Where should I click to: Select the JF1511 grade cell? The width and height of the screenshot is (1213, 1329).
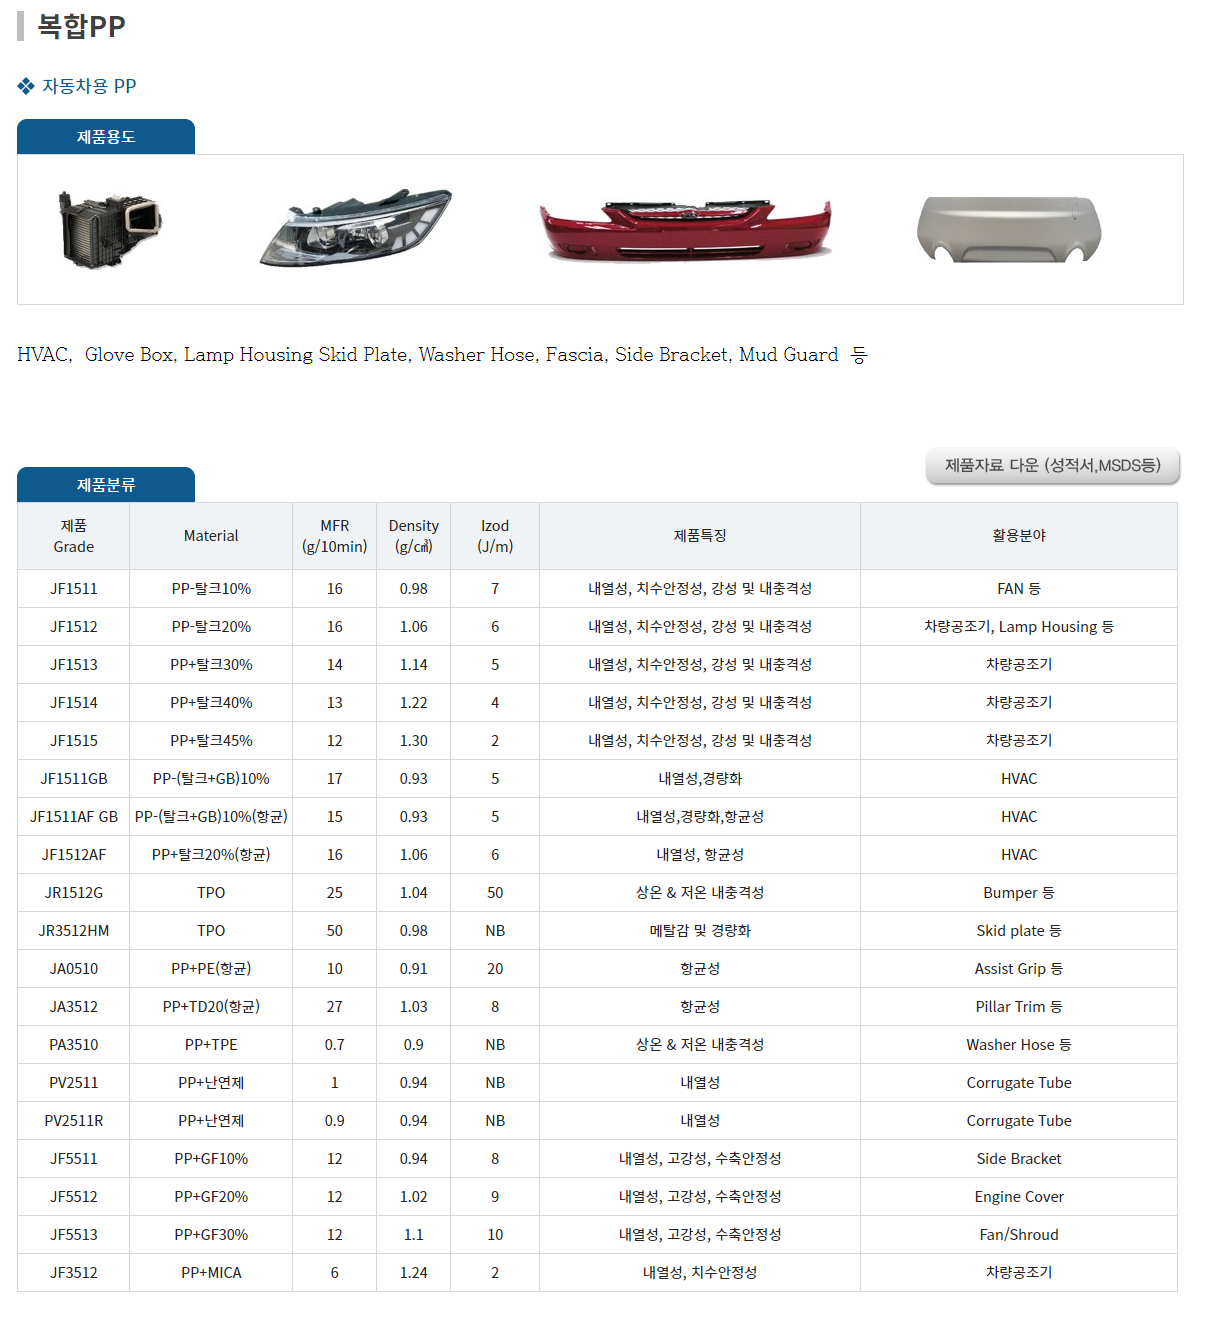coord(74,589)
